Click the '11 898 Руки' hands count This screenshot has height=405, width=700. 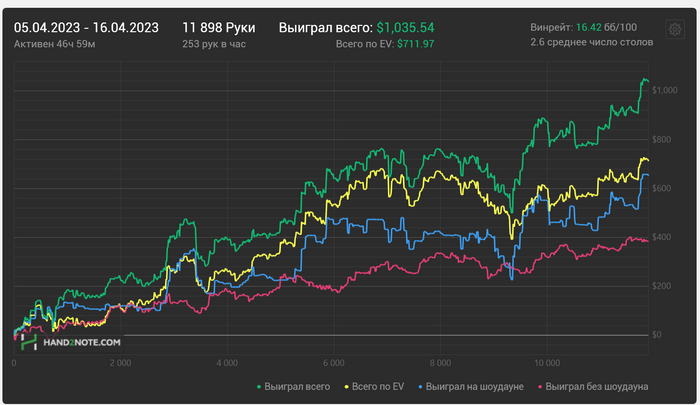point(219,28)
